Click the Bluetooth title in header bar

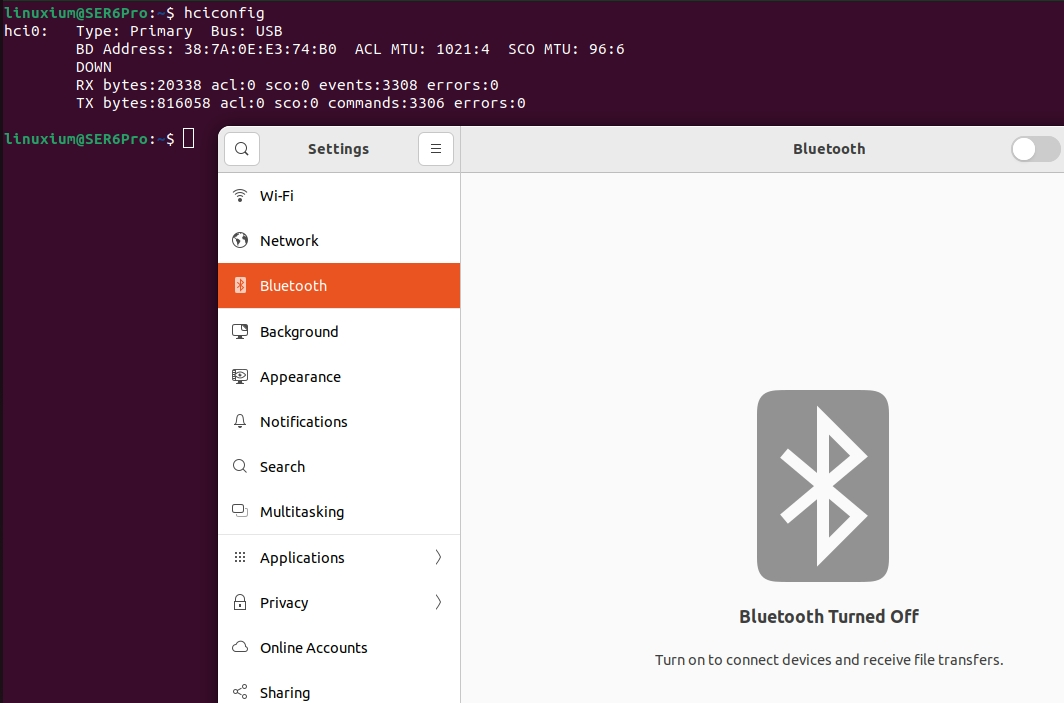(829, 149)
